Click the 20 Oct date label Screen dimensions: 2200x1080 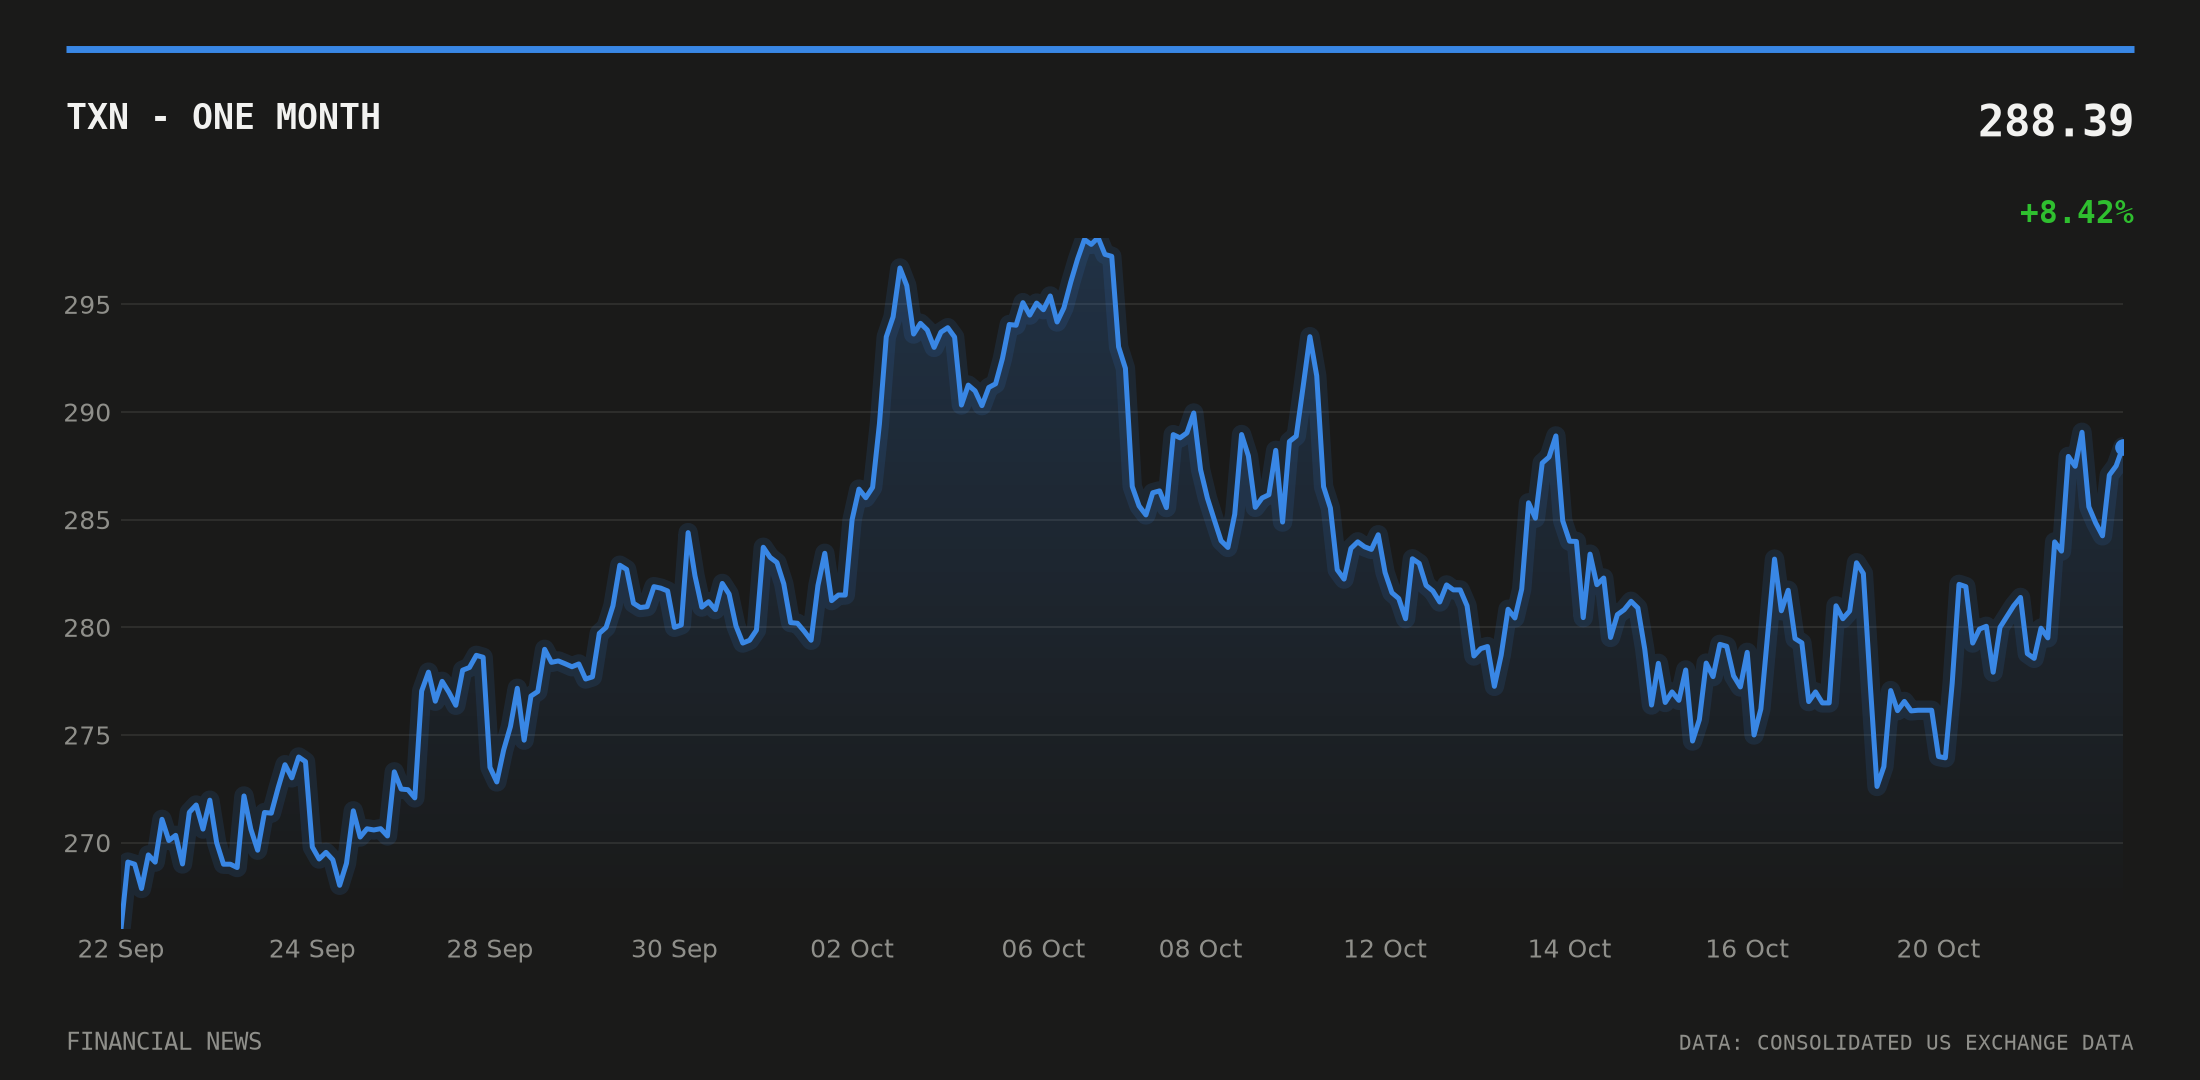pyautogui.click(x=1938, y=949)
